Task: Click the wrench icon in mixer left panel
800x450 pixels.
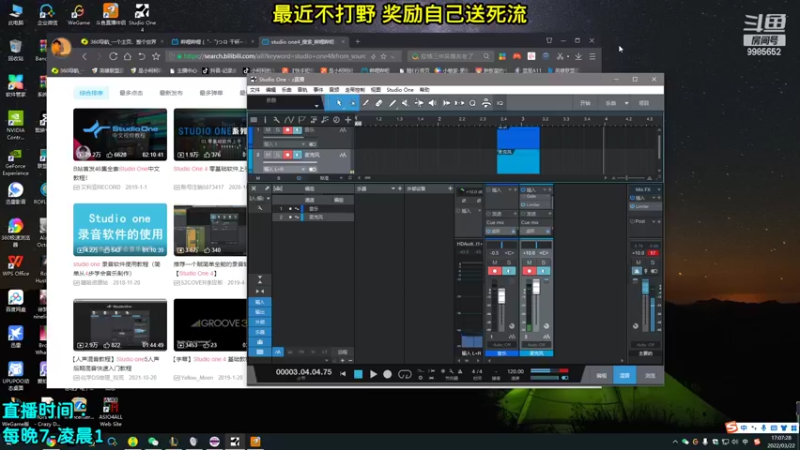Action: [x=260, y=208]
